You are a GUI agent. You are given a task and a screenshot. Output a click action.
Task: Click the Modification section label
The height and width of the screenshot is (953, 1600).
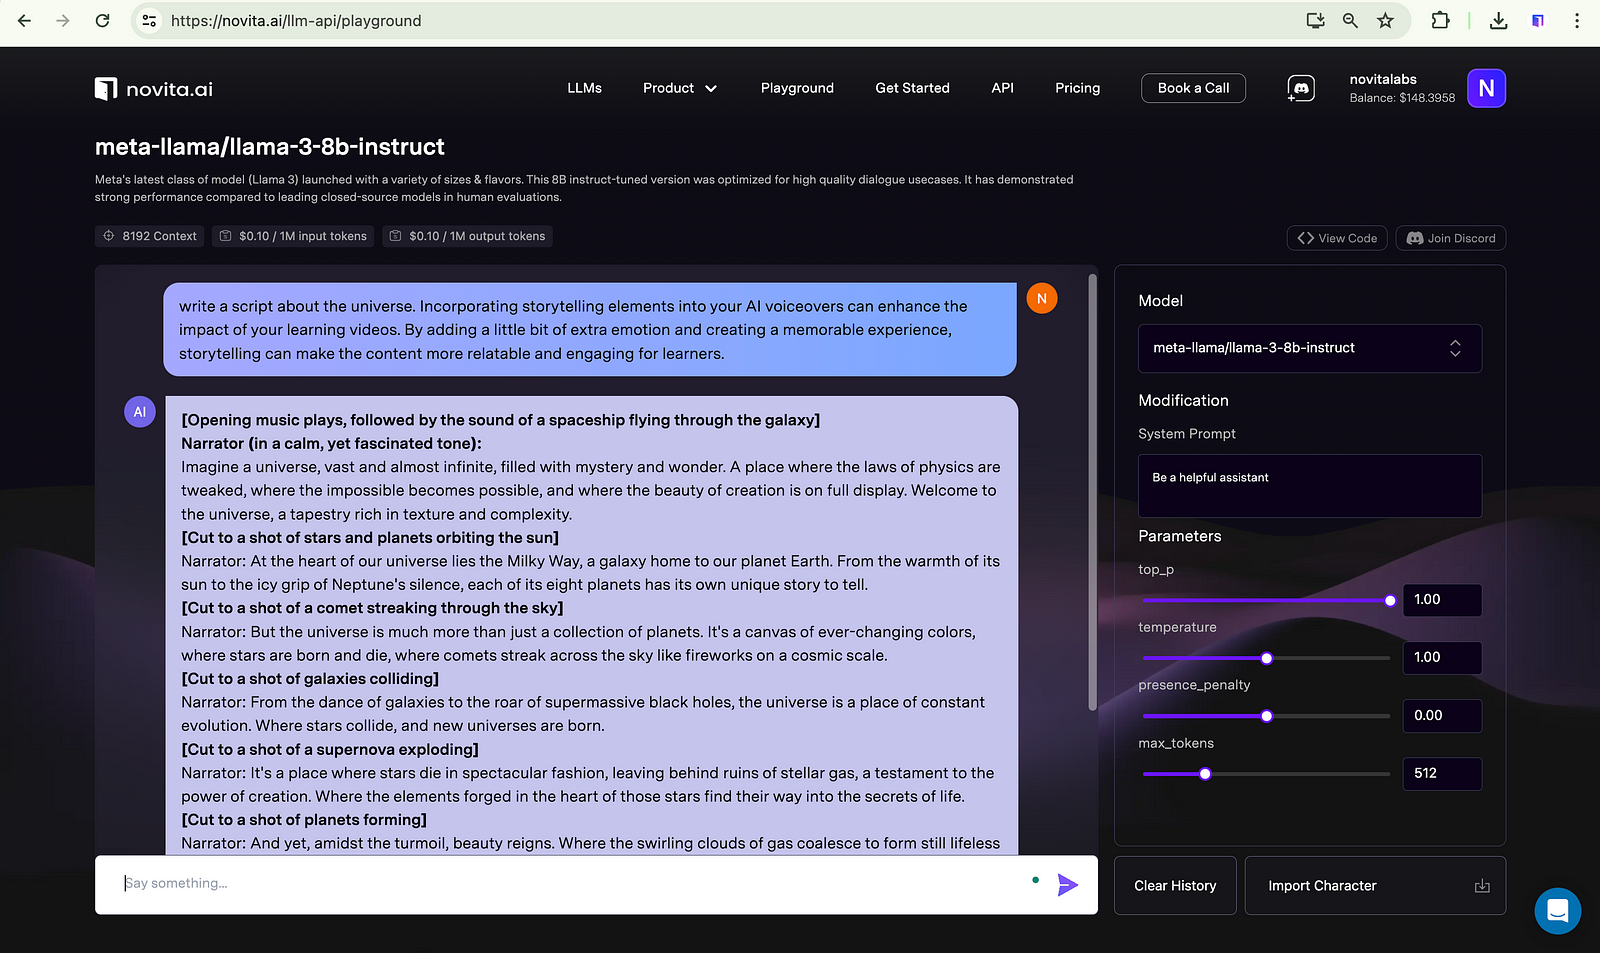tap(1183, 400)
